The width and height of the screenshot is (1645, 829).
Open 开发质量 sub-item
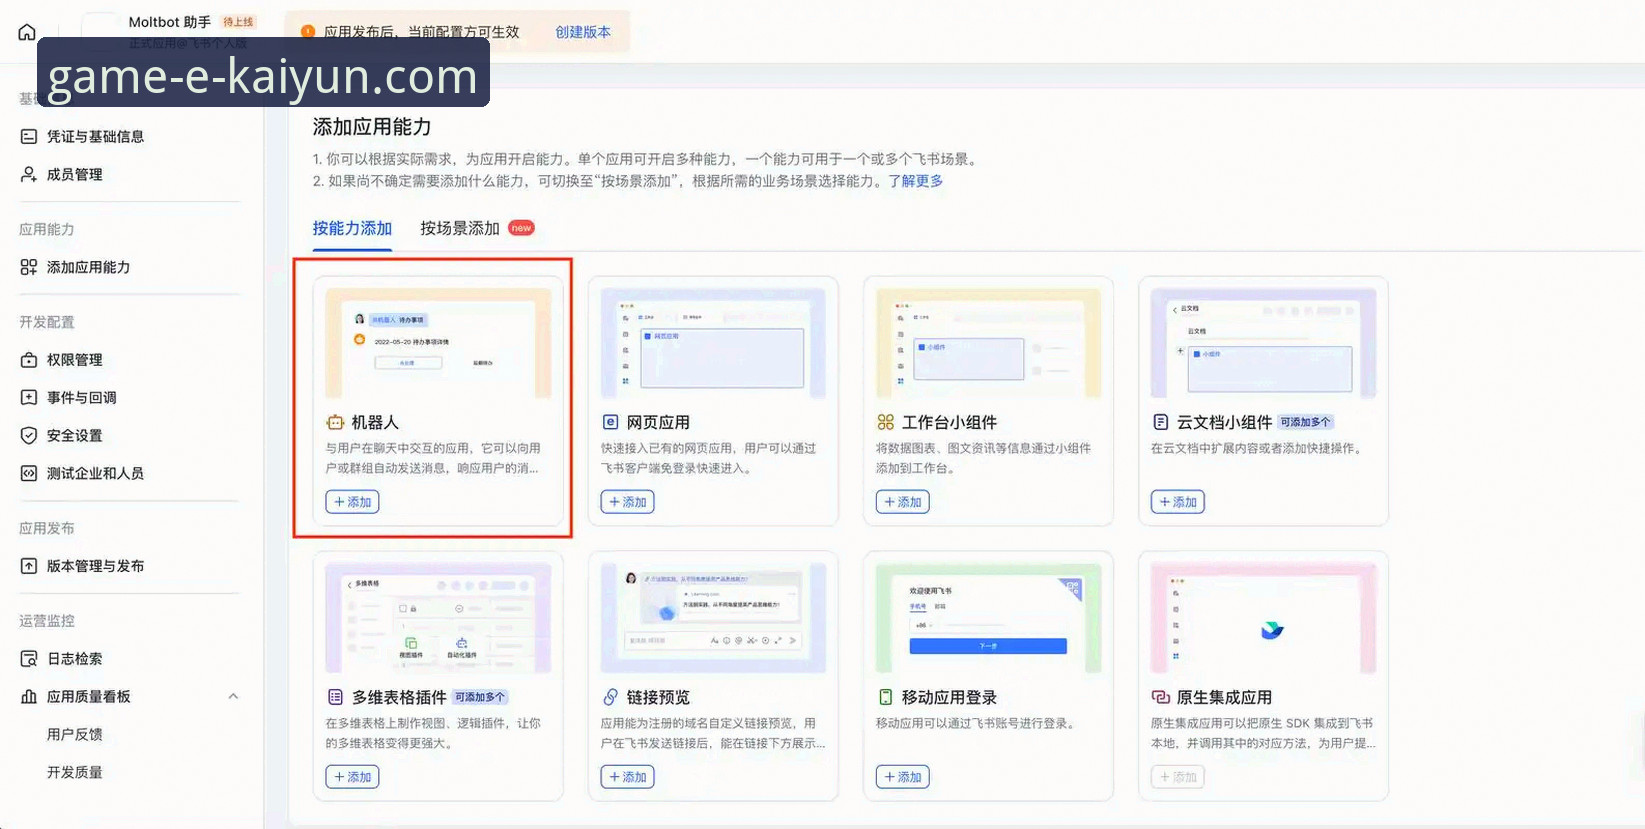coord(75,772)
